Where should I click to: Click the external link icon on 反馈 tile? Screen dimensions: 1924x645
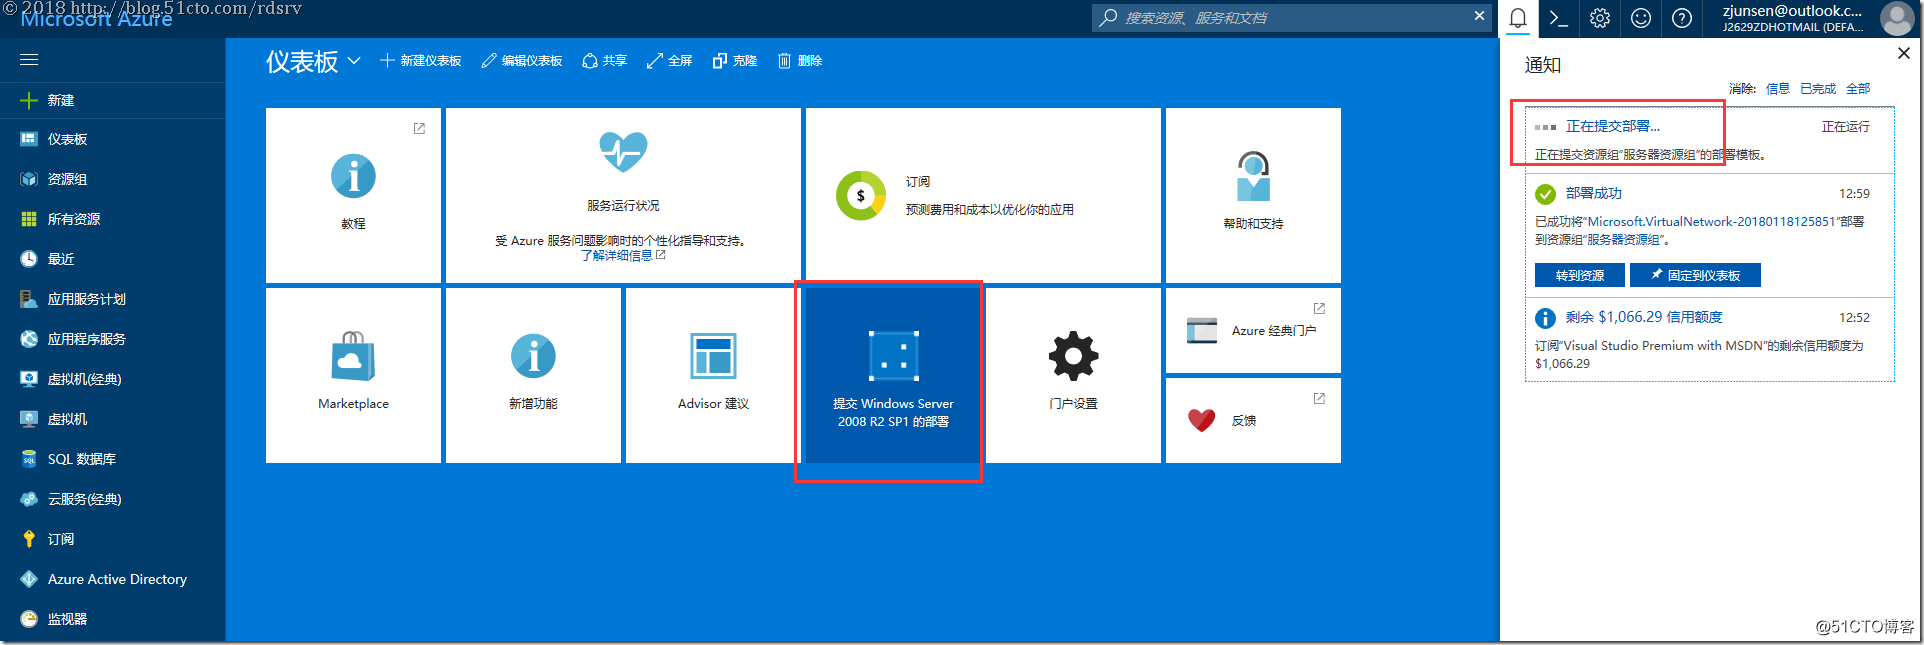1319,398
